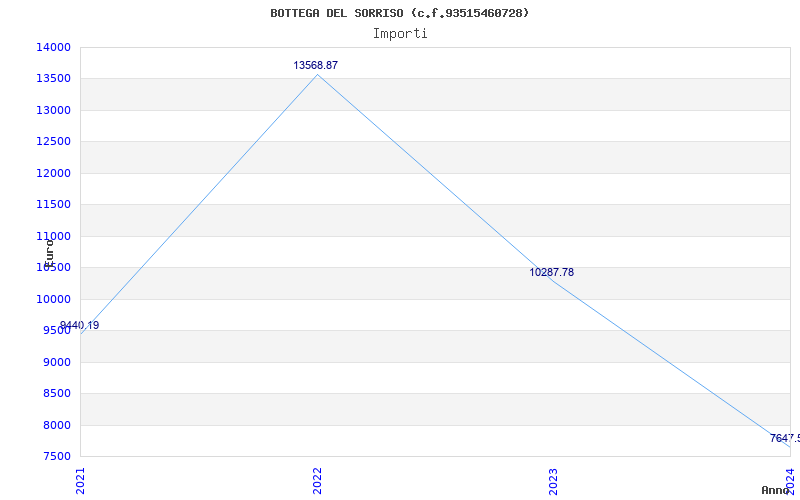Click the Importi subtitle
This screenshot has width=800, height=500.
[399, 34]
